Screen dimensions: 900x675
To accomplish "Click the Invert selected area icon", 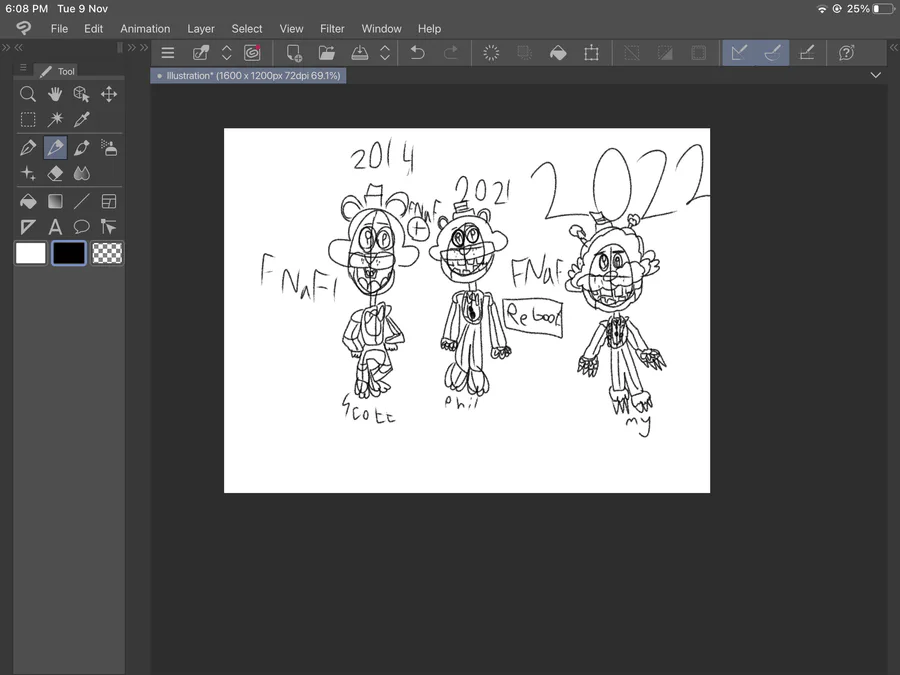I will pyautogui.click(x=665, y=53).
